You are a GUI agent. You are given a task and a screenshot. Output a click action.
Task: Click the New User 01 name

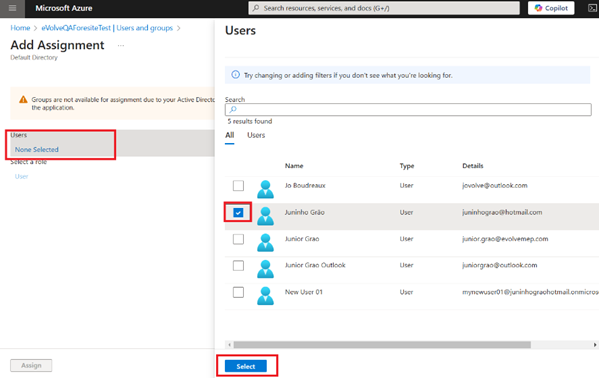[x=304, y=292]
